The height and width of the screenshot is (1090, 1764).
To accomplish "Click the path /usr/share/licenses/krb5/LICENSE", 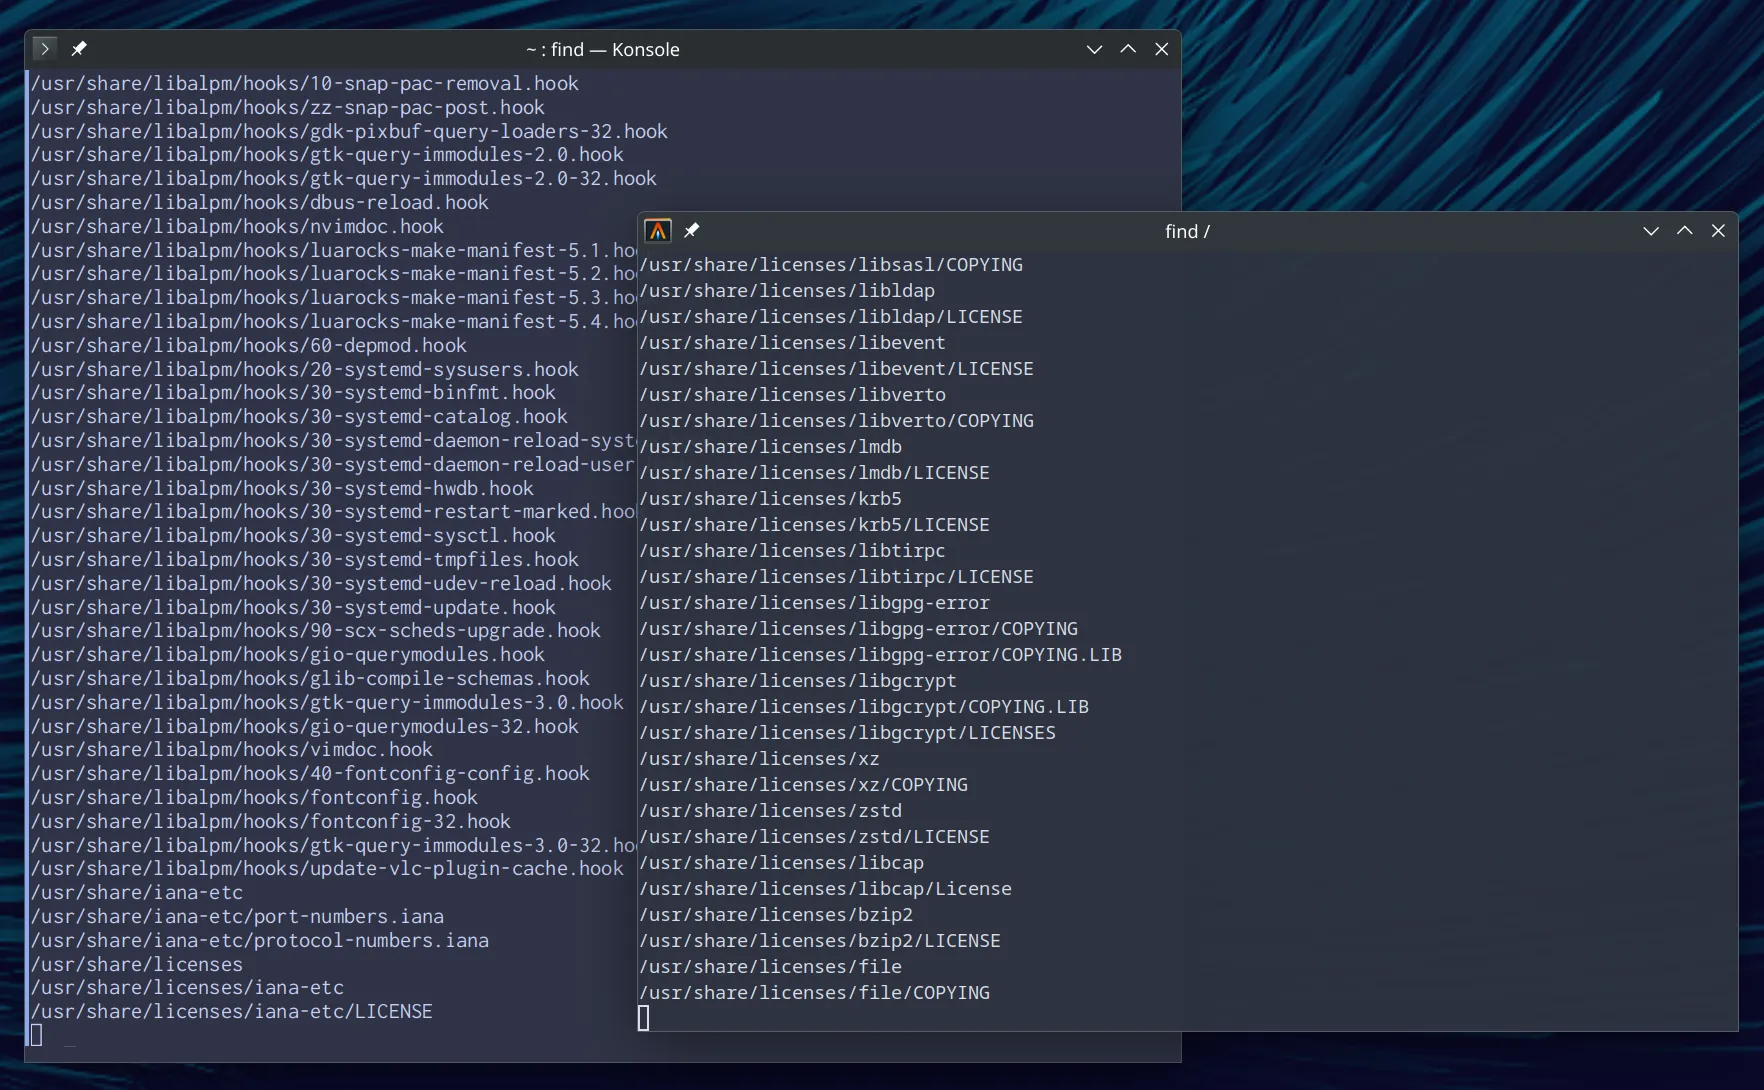I will [814, 524].
